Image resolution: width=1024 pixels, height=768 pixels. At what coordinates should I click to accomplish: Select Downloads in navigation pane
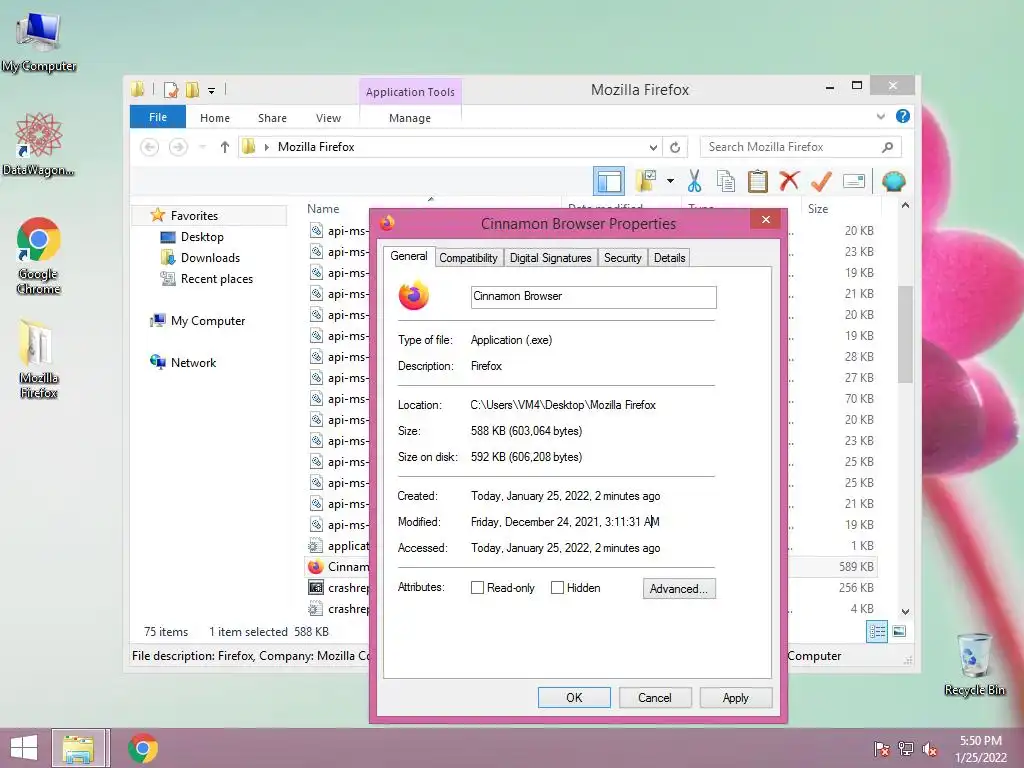210,257
